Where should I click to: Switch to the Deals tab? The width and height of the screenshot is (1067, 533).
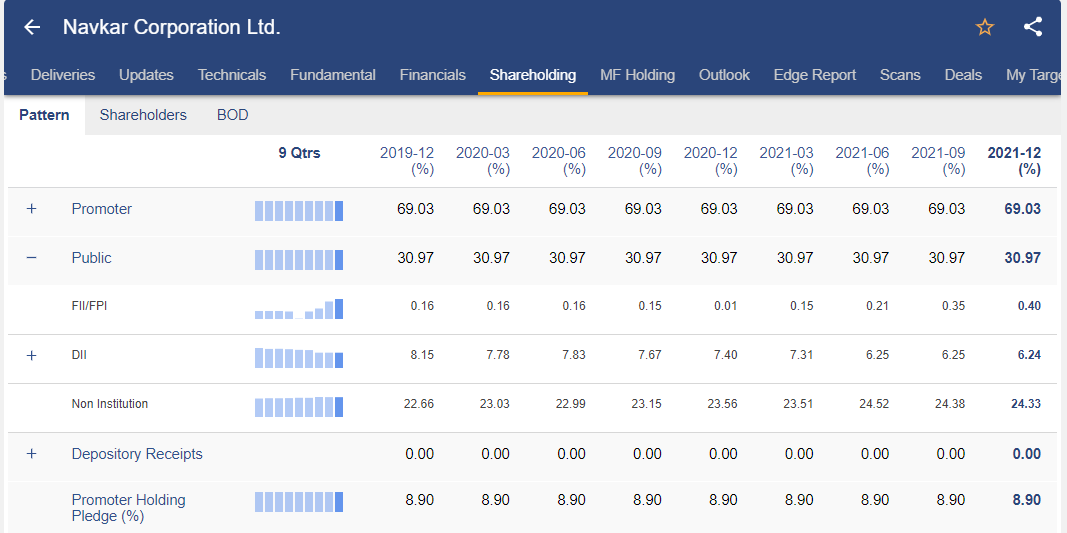[x=963, y=75]
